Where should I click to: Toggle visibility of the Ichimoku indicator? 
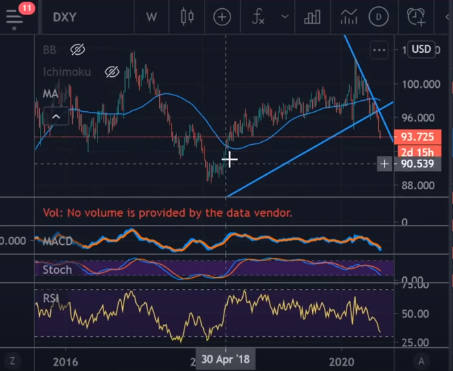pos(112,72)
